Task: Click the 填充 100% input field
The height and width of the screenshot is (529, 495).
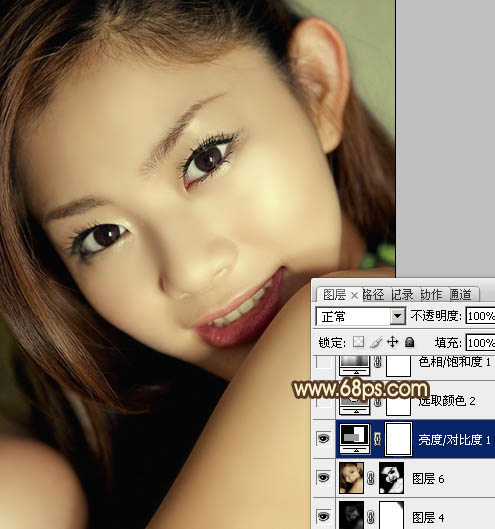Action: tap(480, 343)
